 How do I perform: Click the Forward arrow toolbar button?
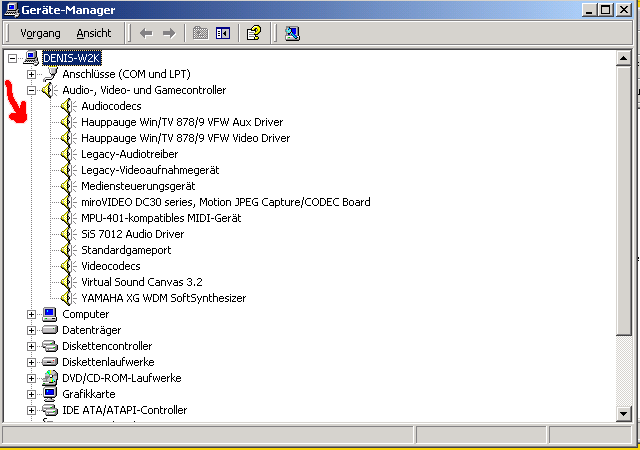point(168,33)
